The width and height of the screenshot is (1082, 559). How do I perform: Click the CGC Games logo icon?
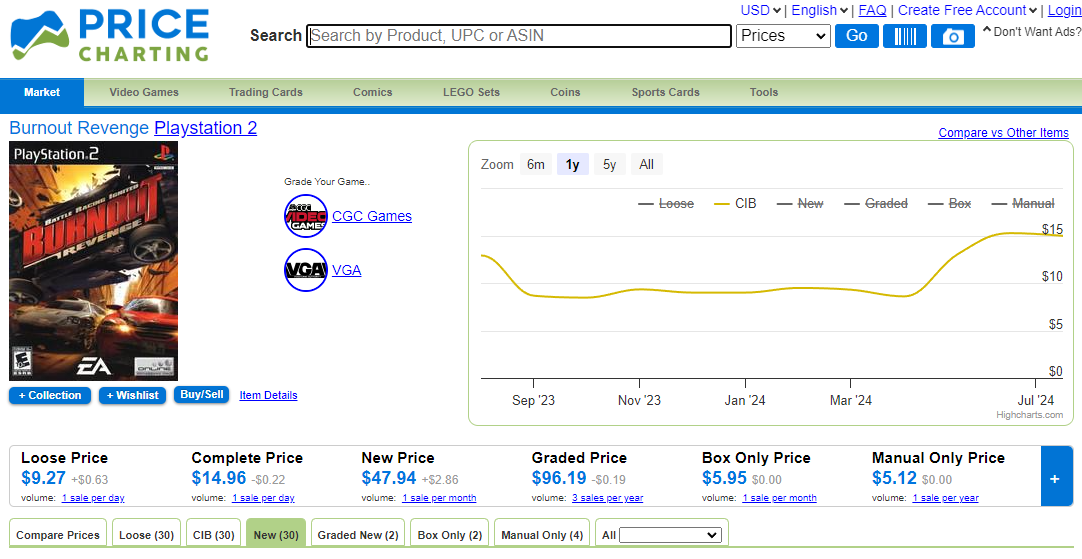306,216
